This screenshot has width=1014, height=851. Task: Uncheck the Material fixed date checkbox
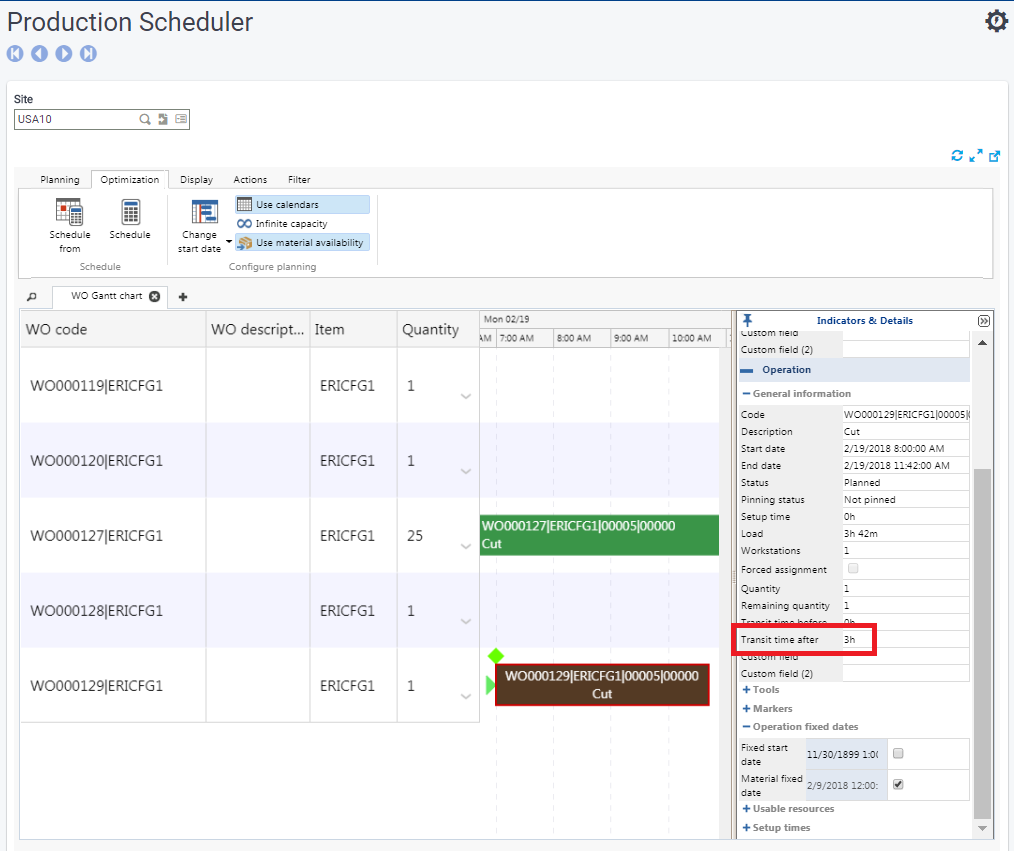[x=898, y=785]
